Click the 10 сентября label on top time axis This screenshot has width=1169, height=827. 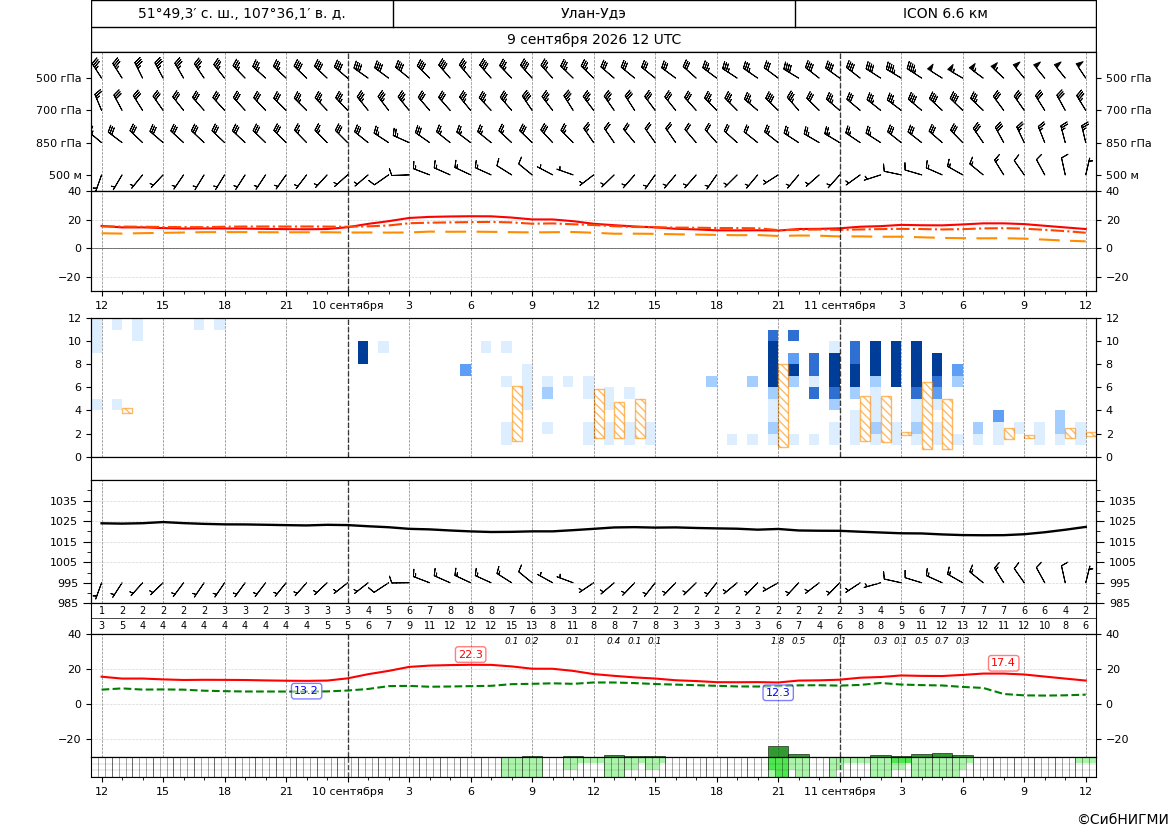[x=347, y=305]
